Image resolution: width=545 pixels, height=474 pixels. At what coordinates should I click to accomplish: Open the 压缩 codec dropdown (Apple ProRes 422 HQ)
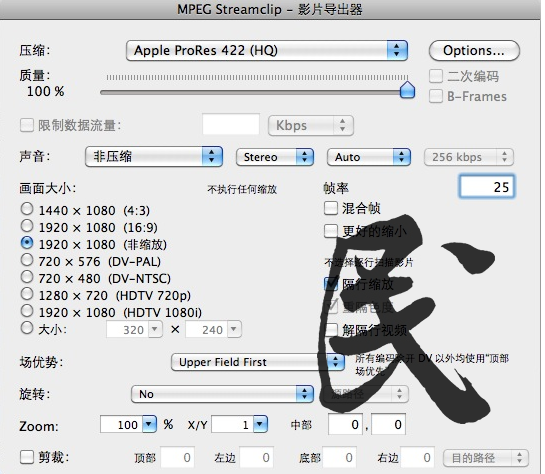[267, 51]
